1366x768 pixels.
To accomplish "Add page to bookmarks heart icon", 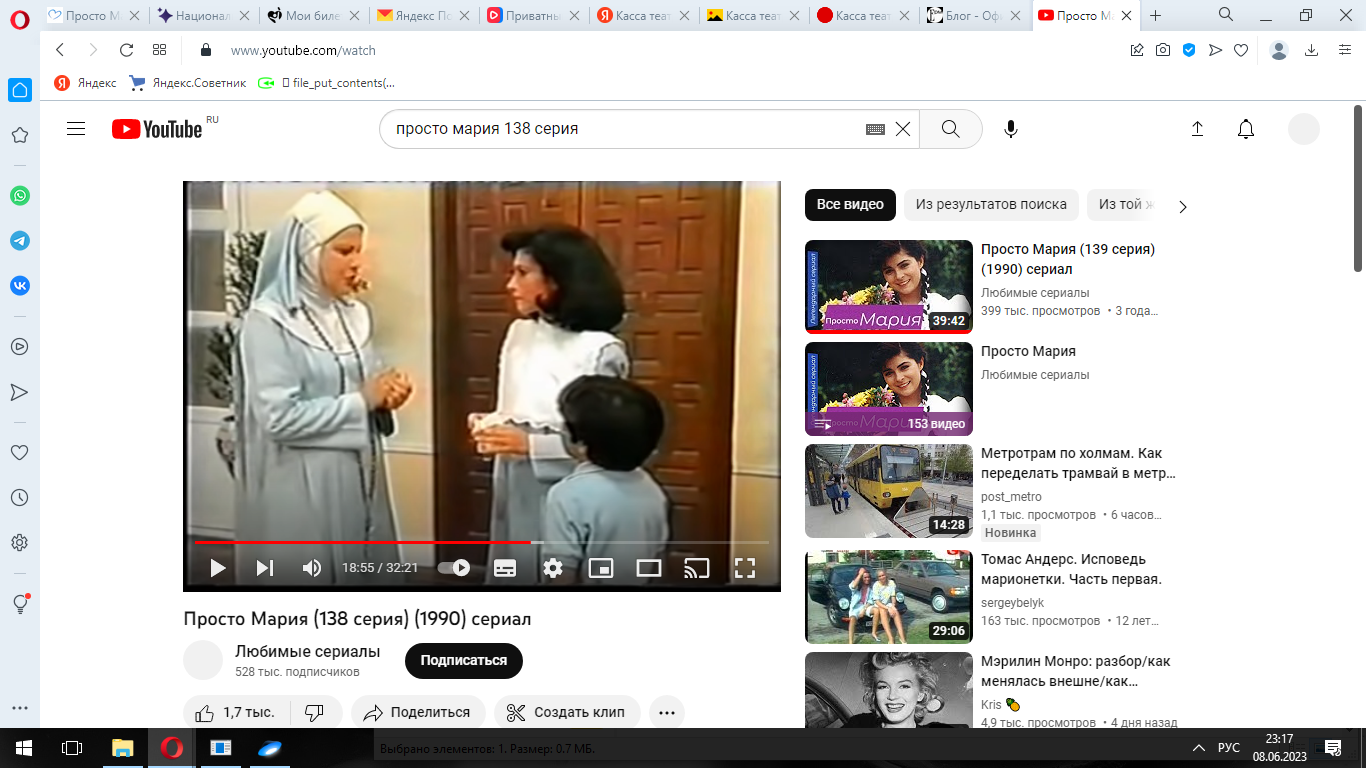I will point(1241,50).
